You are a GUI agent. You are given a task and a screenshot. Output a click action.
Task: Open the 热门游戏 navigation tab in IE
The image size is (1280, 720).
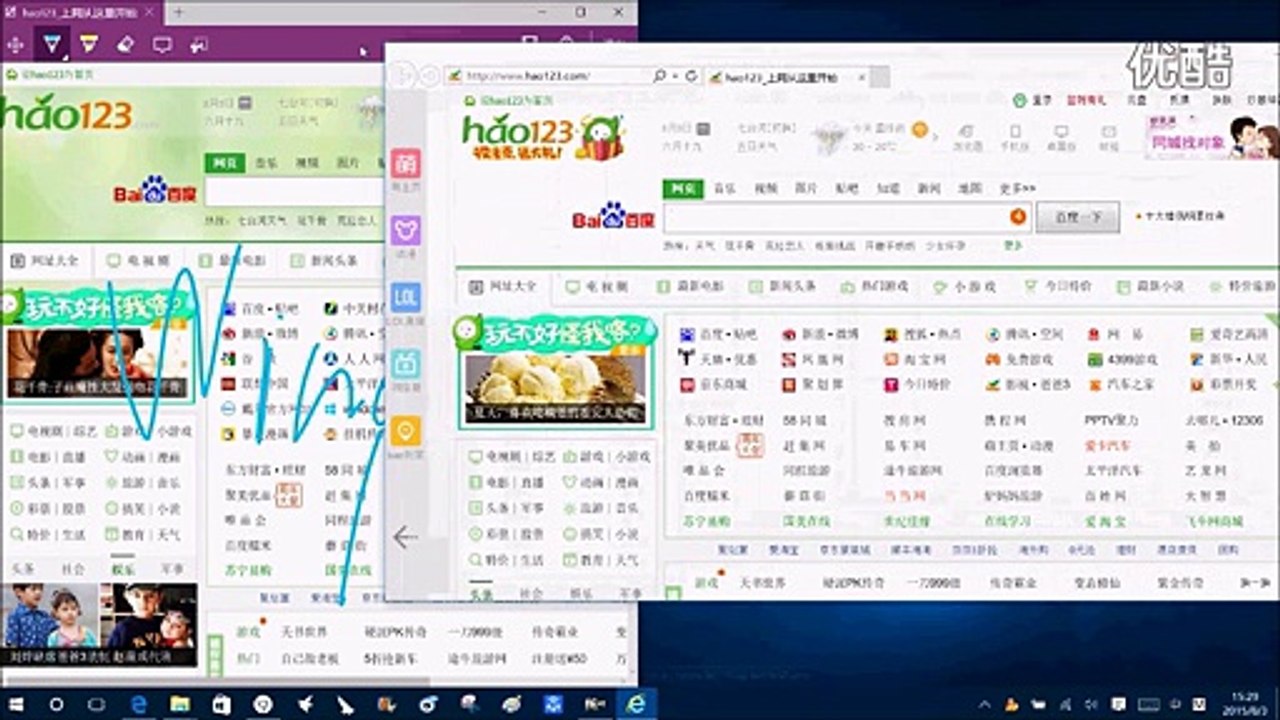(874, 286)
